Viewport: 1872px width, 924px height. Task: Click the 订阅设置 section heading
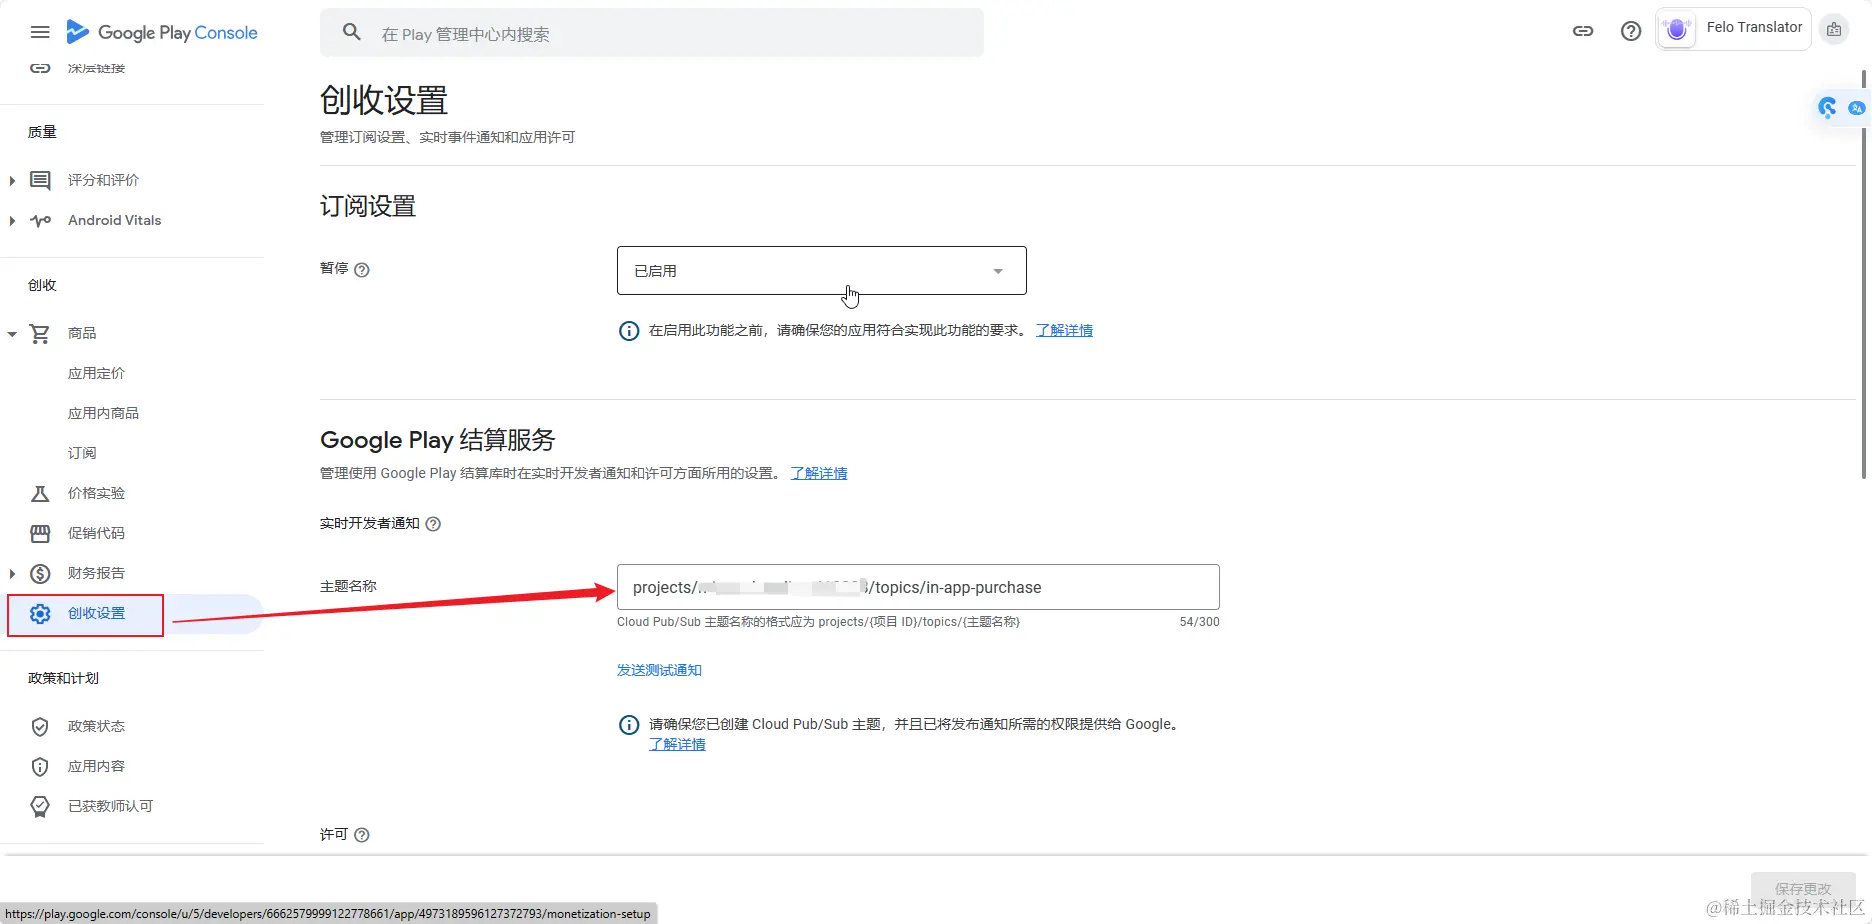(368, 206)
